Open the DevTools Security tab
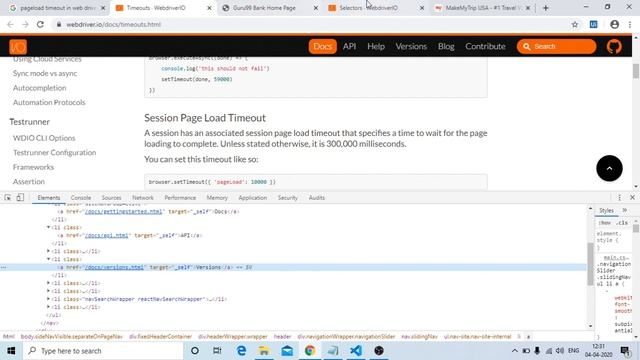 [x=287, y=198]
